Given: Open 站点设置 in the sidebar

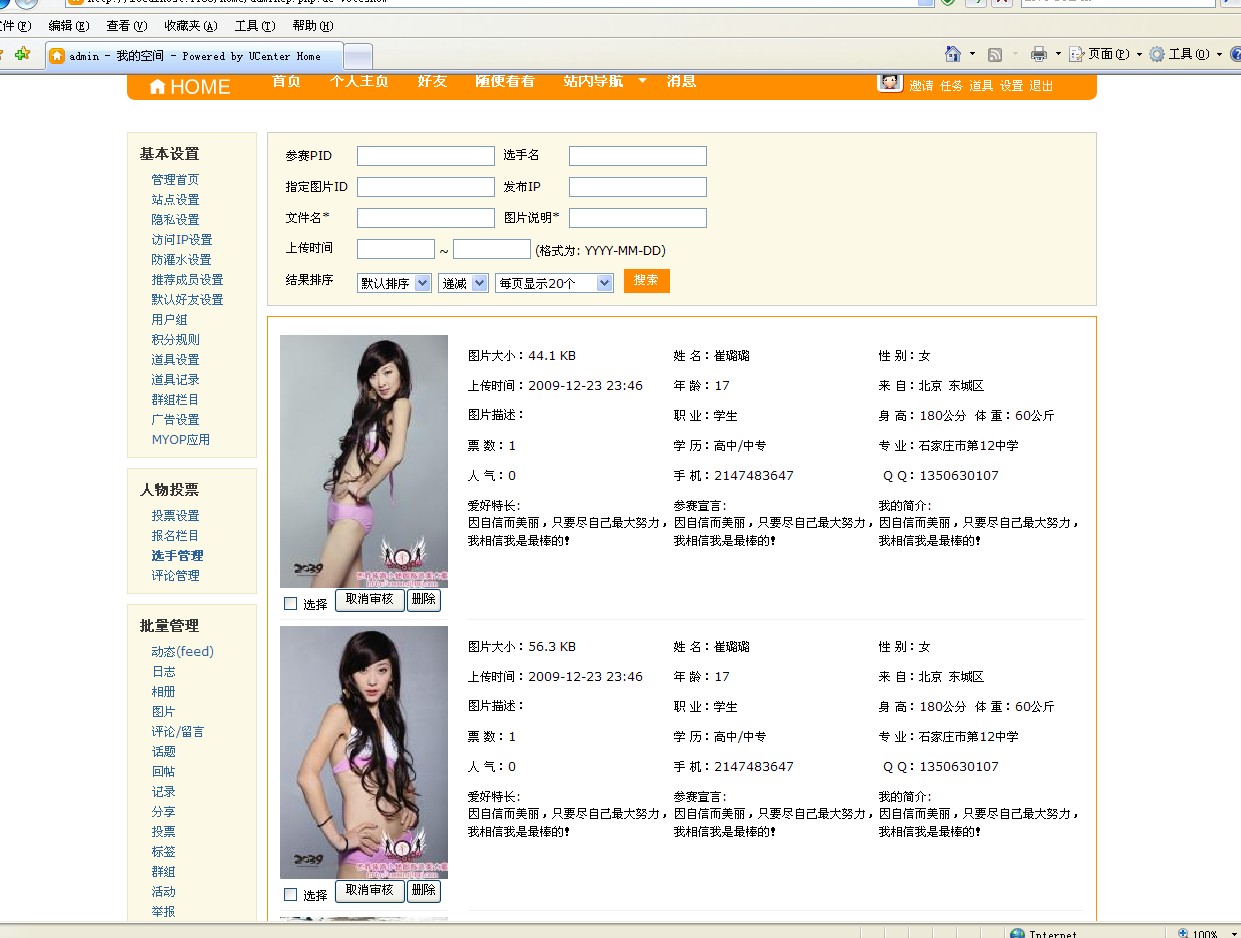Looking at the screenshot, I should (x=175, y=200).
